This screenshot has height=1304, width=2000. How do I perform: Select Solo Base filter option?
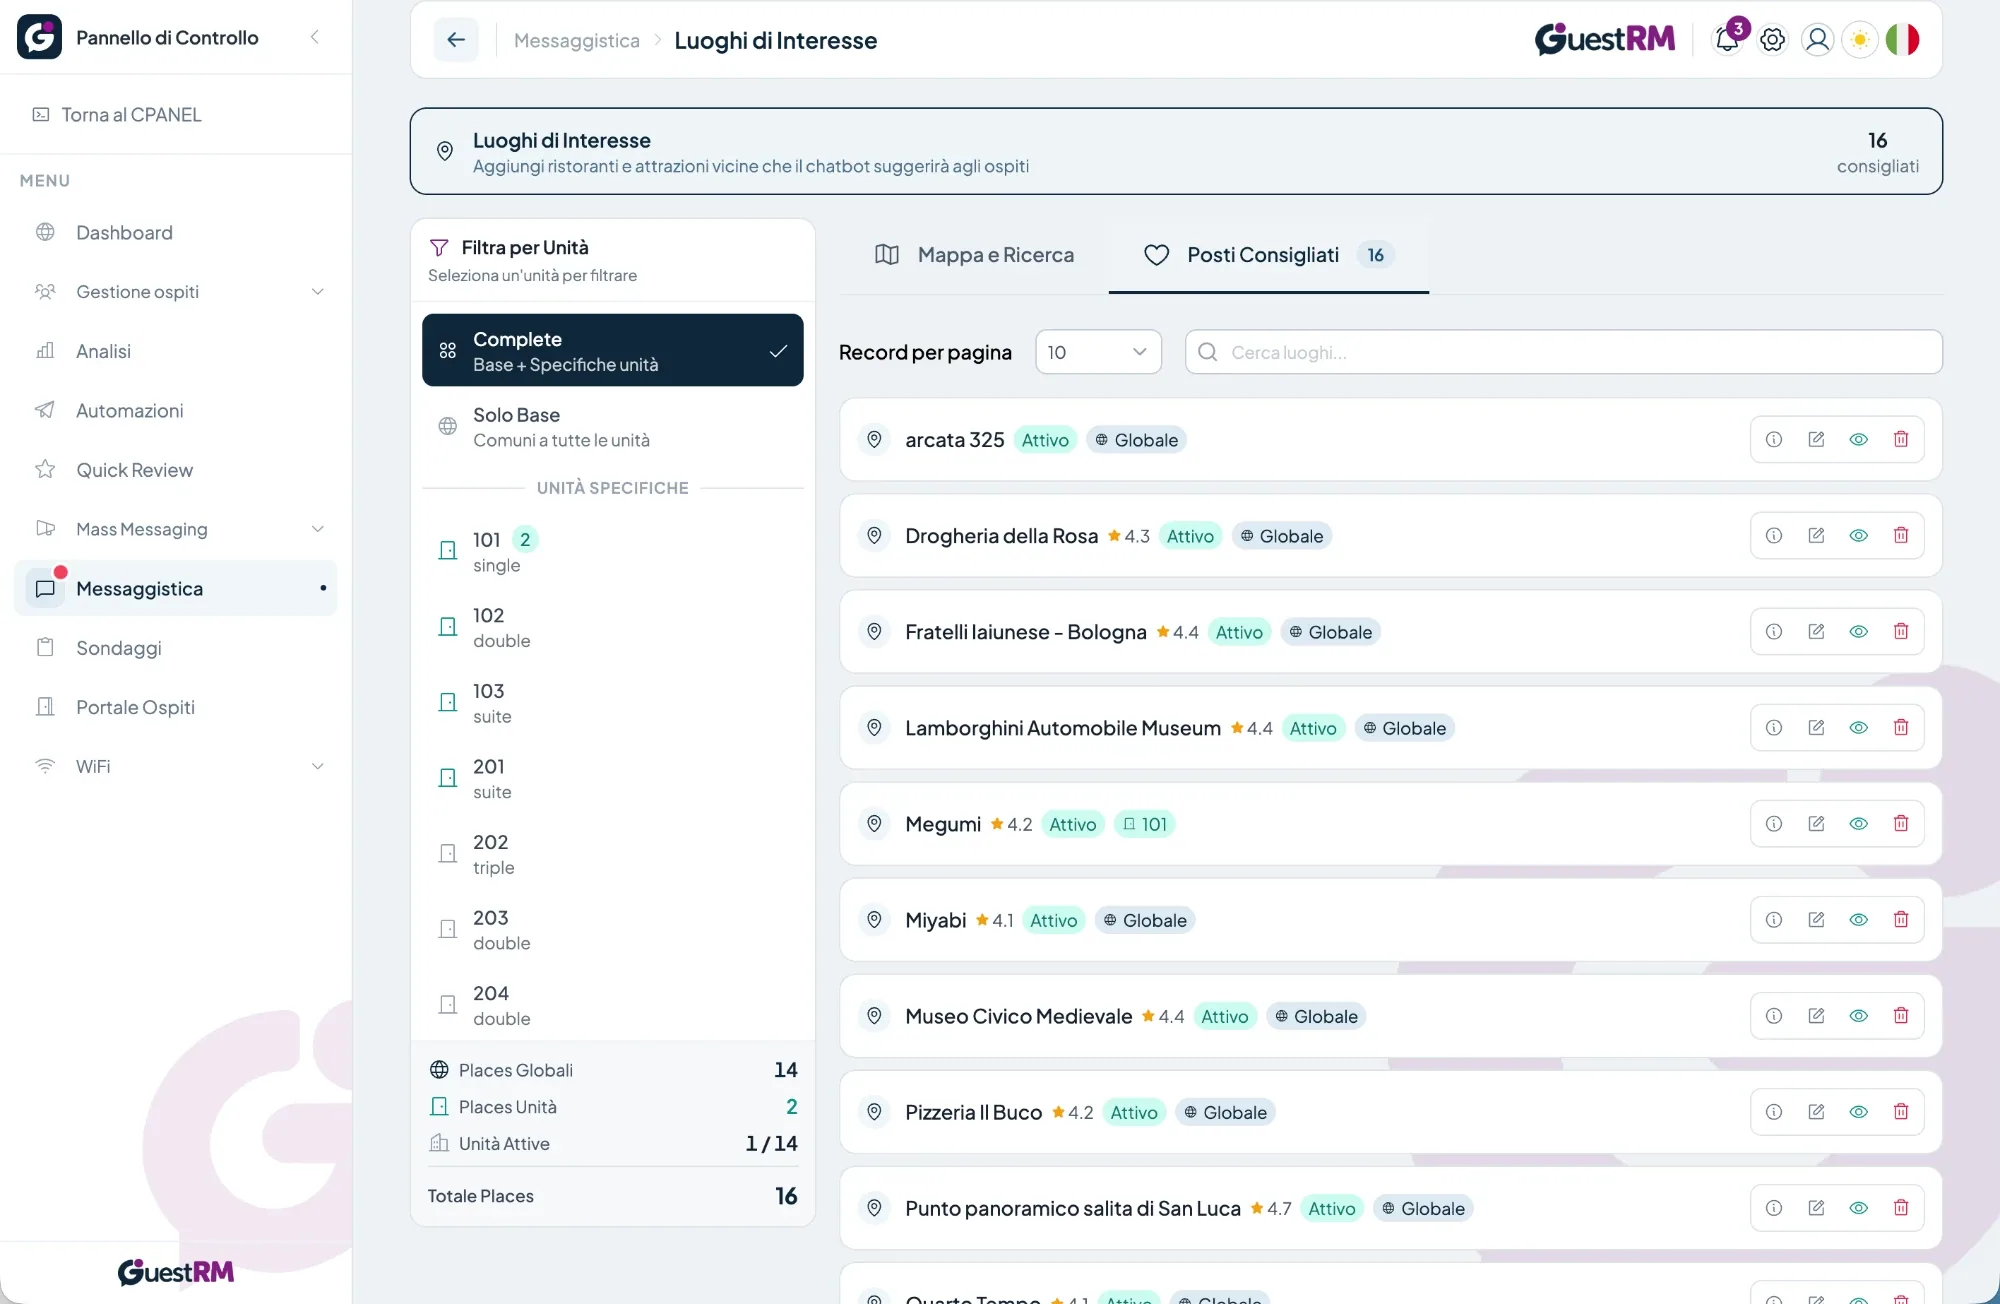[x=613, y=427]
